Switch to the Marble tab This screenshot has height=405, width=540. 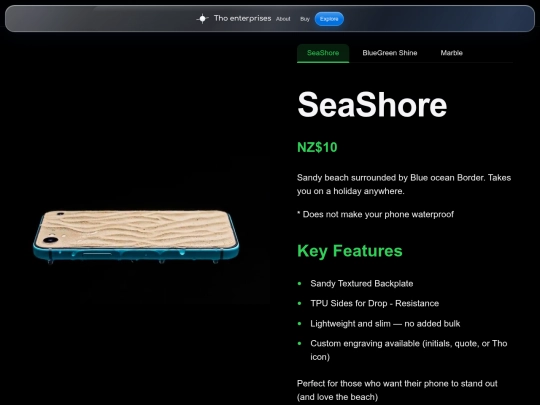point(451,53)
